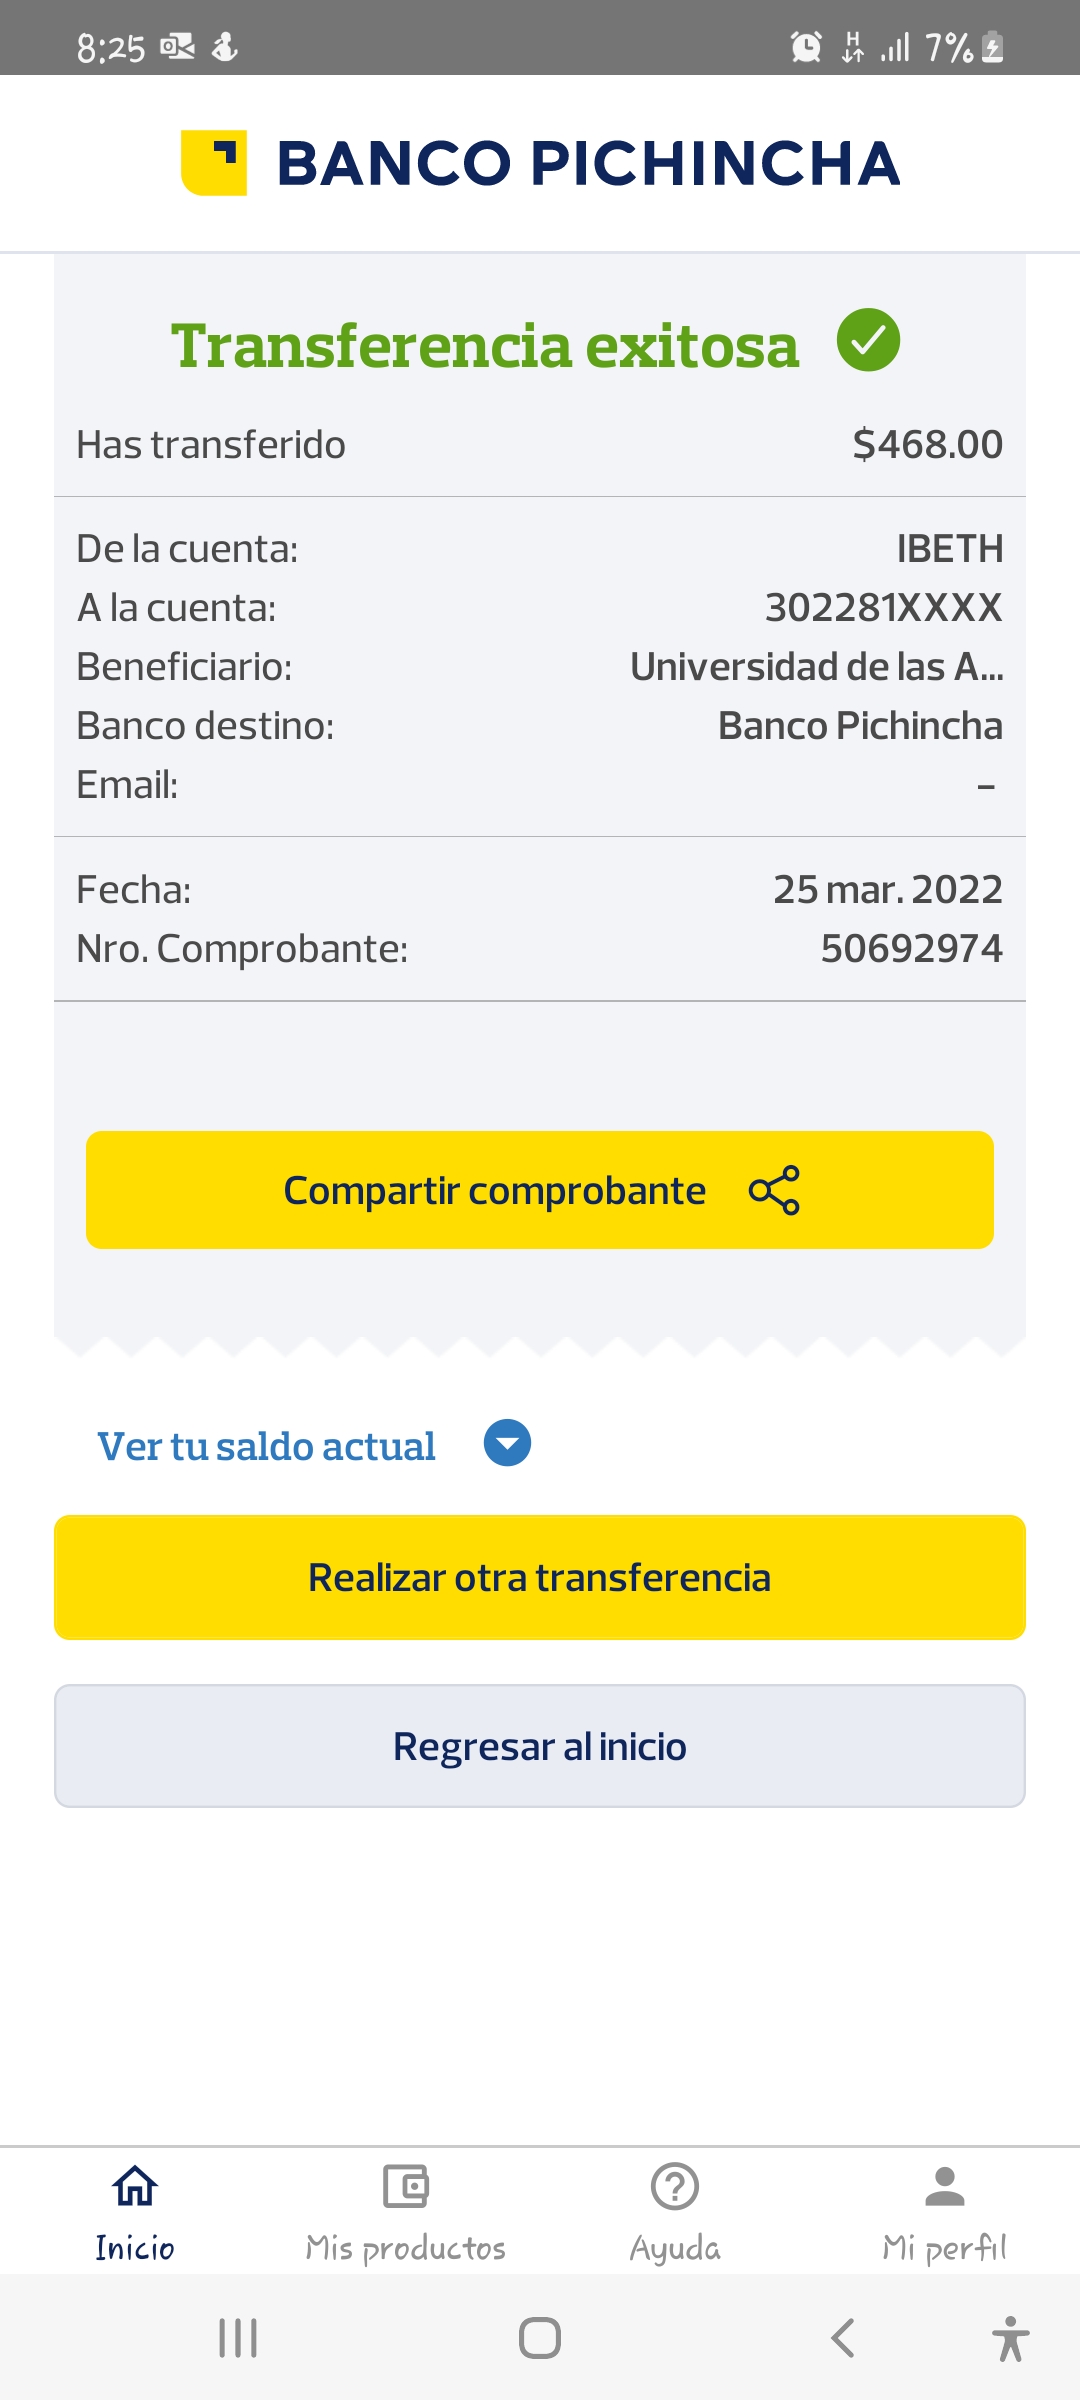
Task: Tap the accessibility figure icon
Action: (1010, 2338)
